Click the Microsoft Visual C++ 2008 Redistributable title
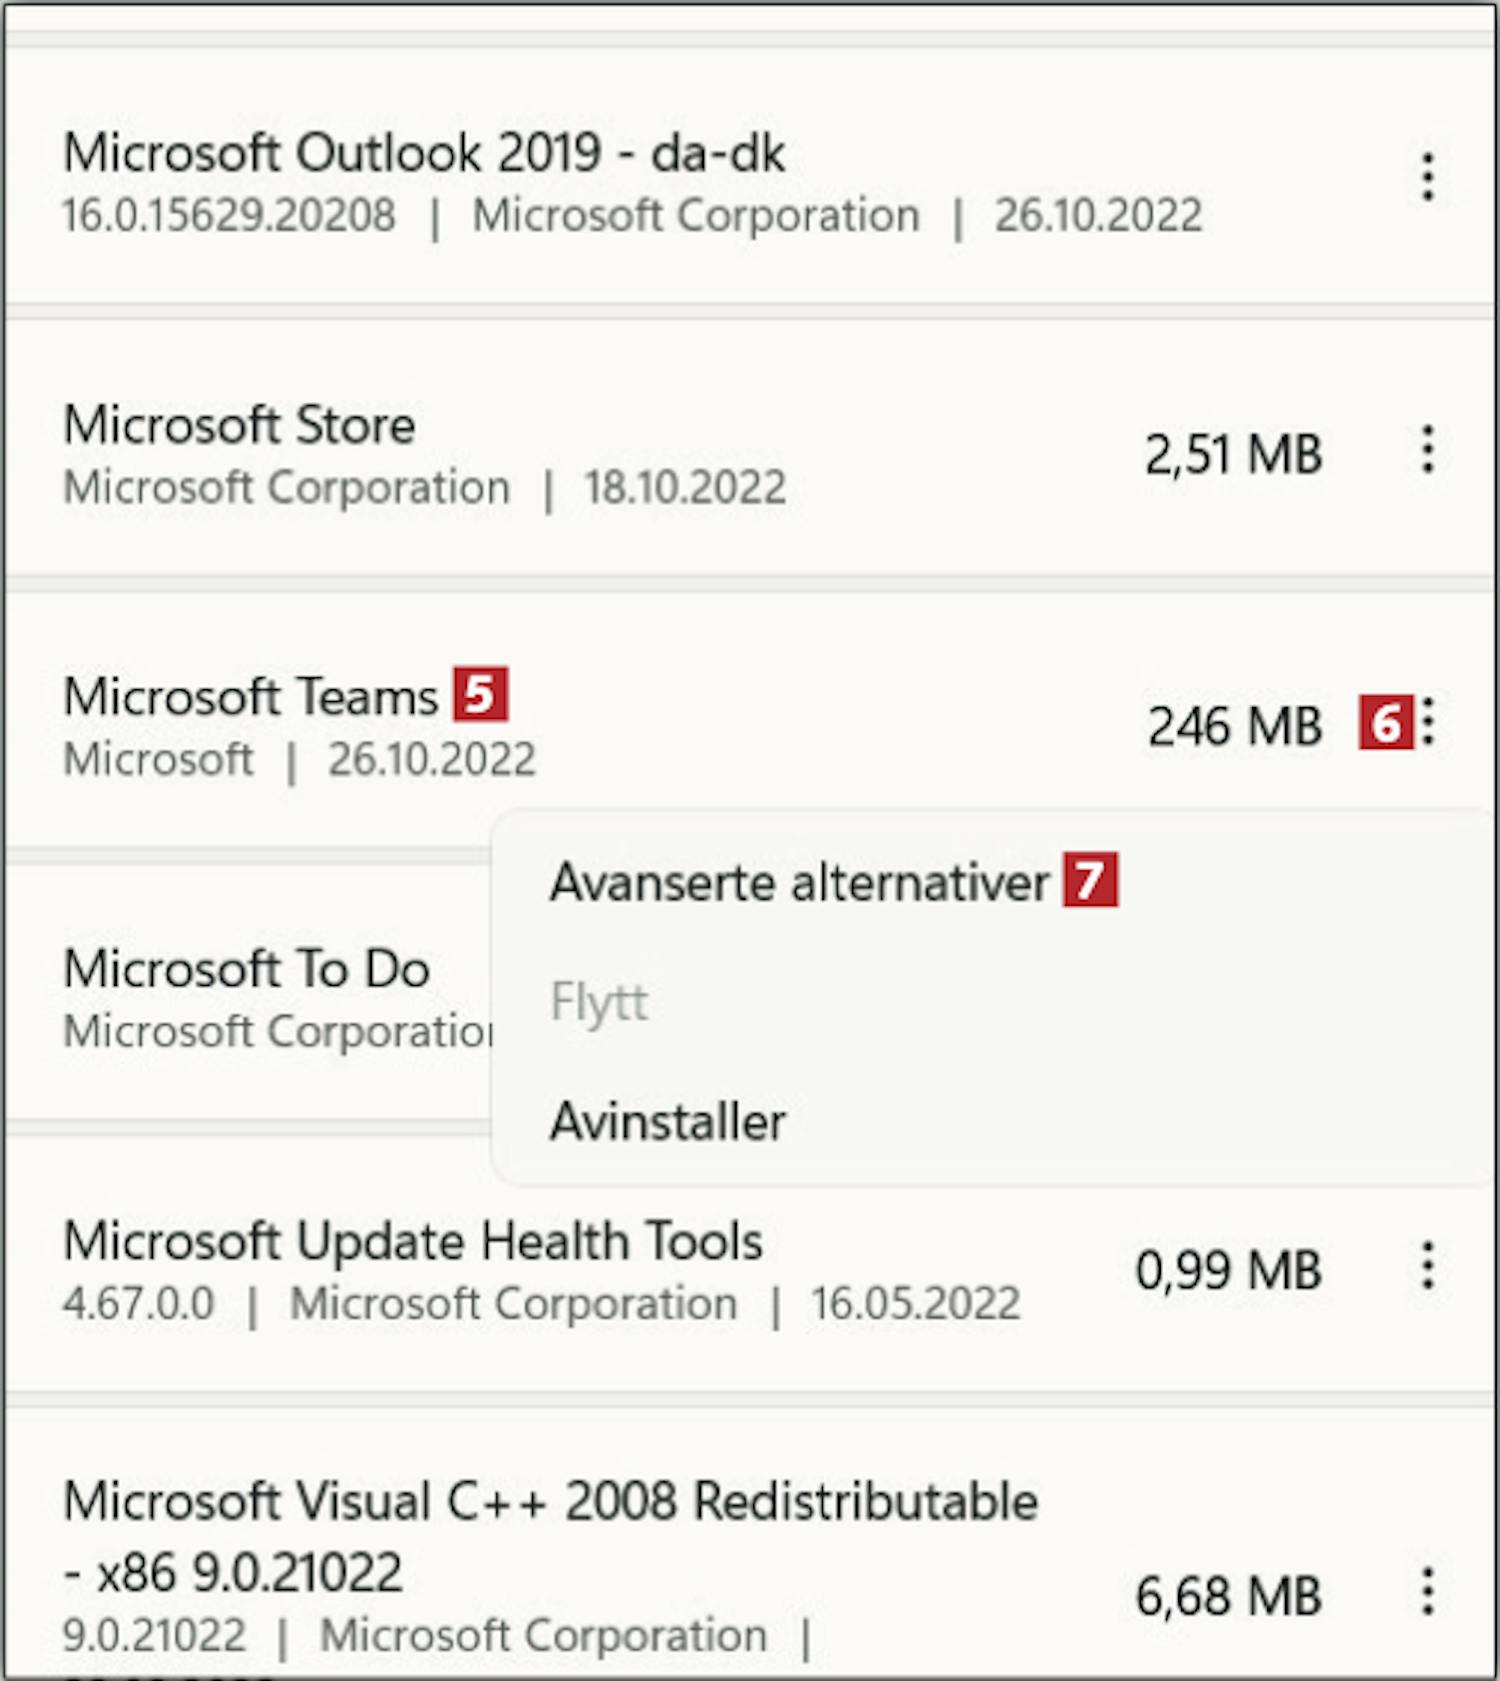The height and width of the screenshot is (1681, 1500). pos(550,1502)
